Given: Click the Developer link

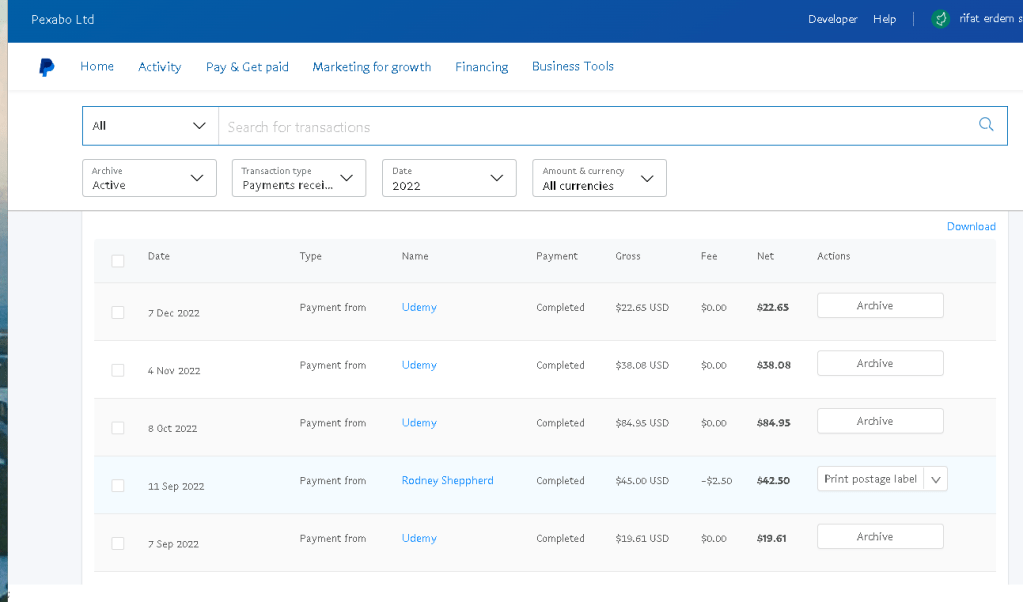Looking at the screenshot, I should tap(832, 19).
